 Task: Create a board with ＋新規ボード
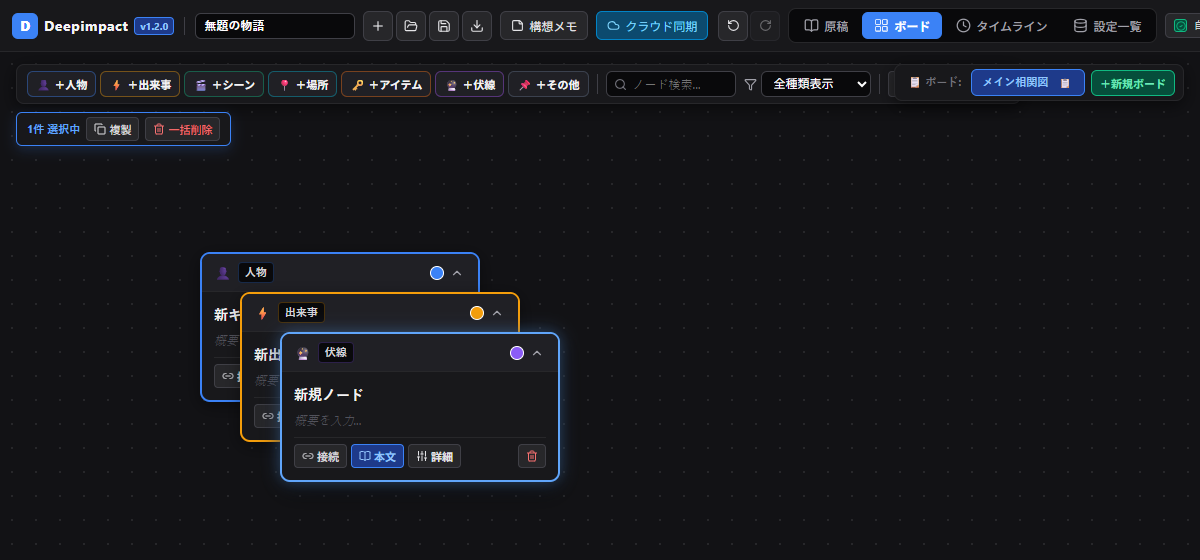click(x=1133, y=83)
